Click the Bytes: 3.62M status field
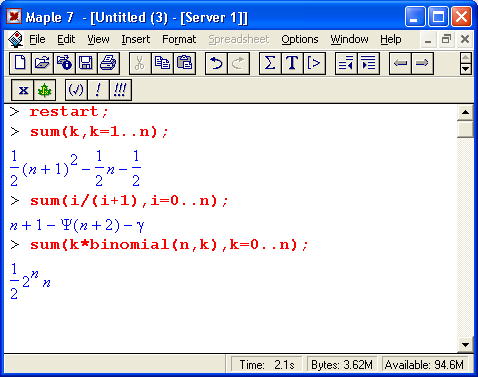Viewport: 478px width, 377px height. click(342, 365)
